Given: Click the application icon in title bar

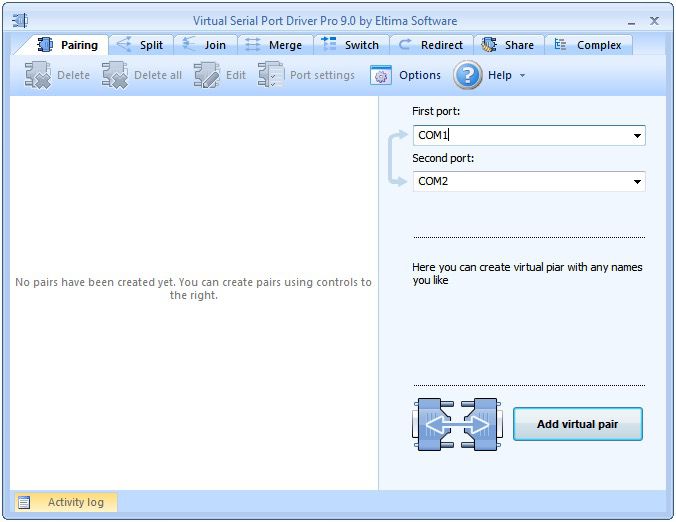Looking at the screenshot, I should (x=20, y=20).
